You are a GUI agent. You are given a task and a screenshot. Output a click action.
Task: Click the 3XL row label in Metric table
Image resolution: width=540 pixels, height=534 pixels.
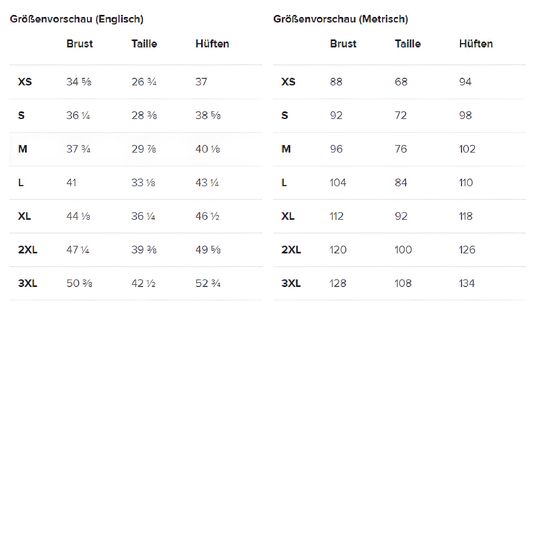coord(291,283)
